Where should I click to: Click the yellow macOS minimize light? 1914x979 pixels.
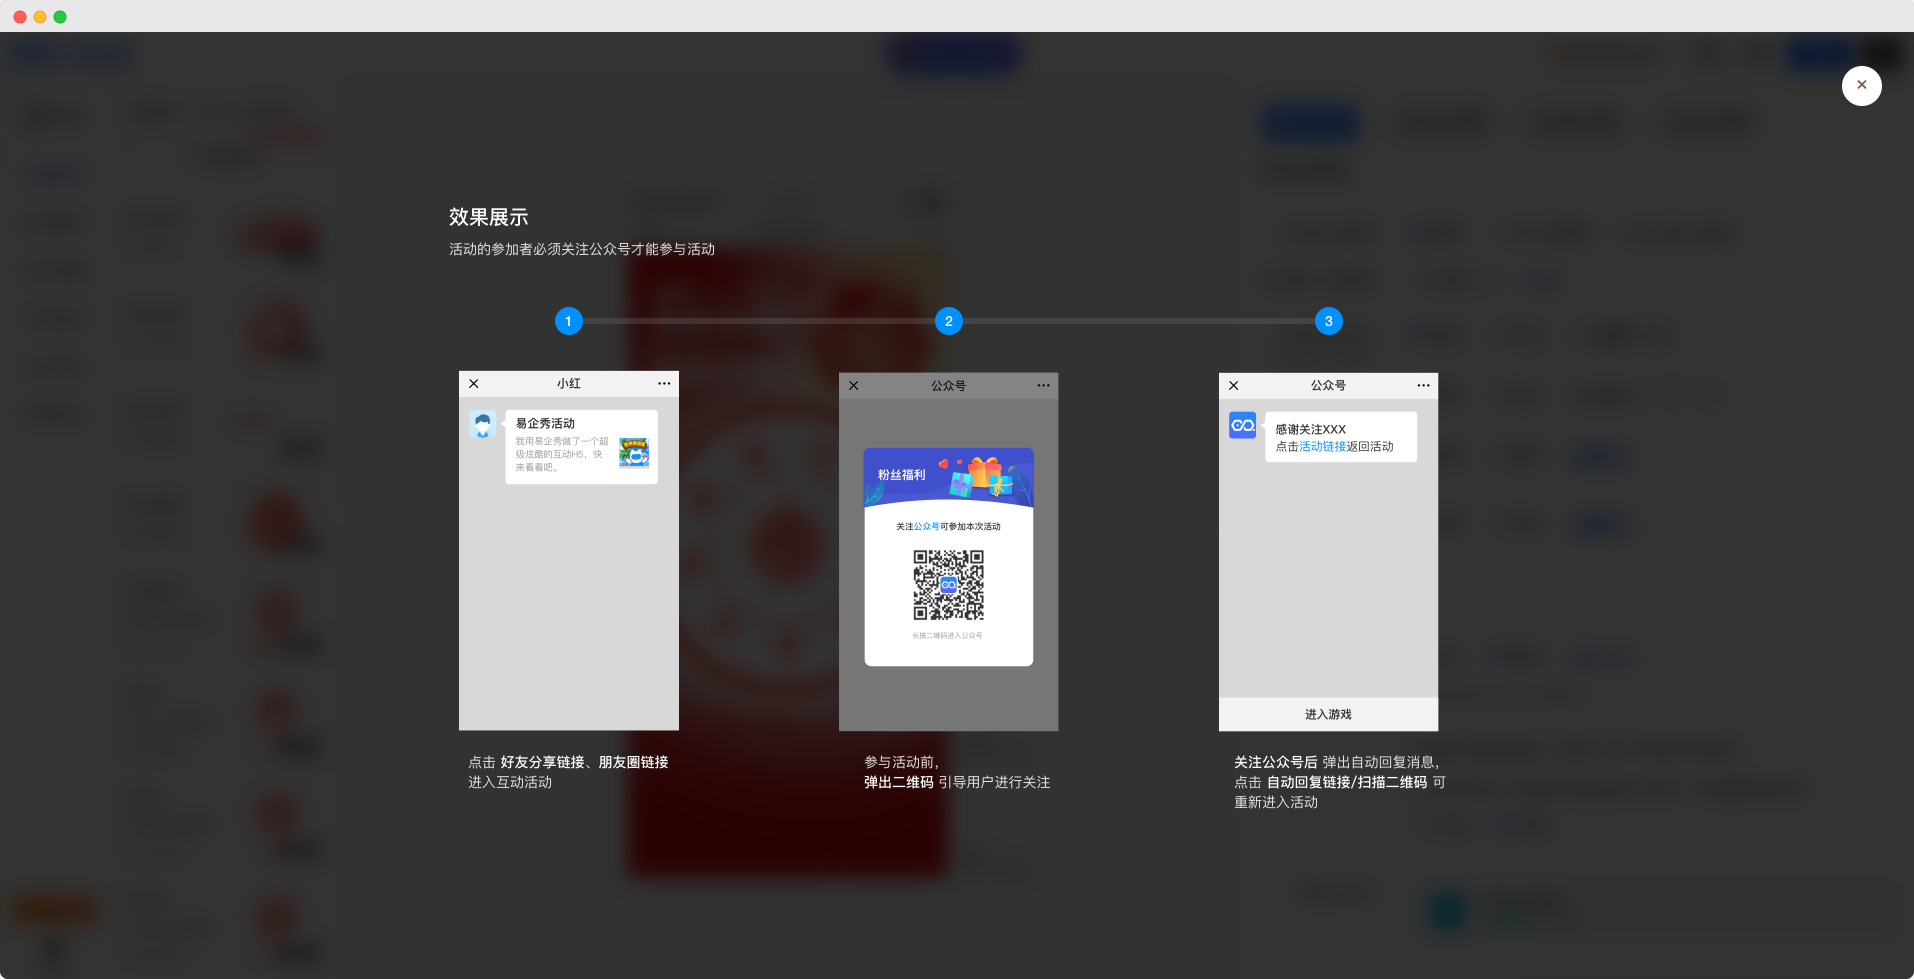tap(40, 17)
